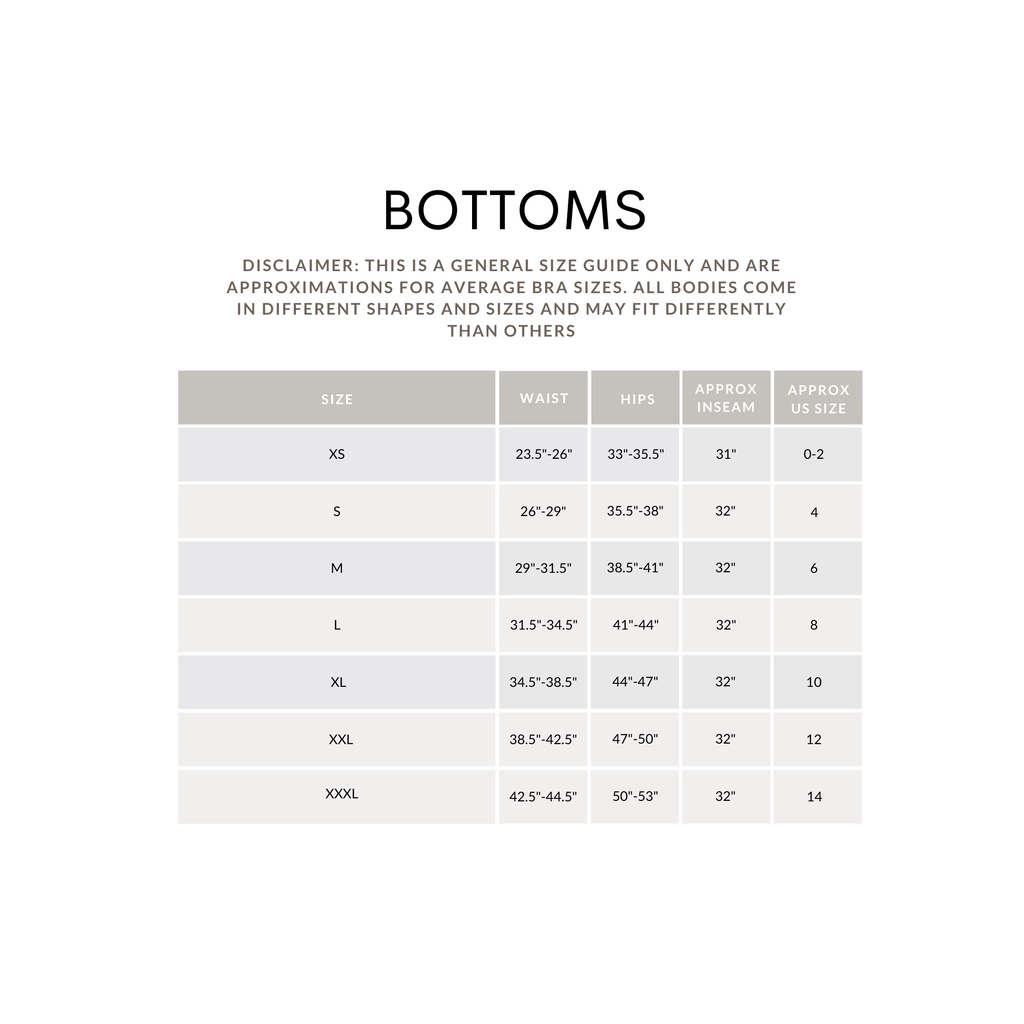The image size is (1024, 1024).
Task: Select the L size row label
Action: coord(337,625)
